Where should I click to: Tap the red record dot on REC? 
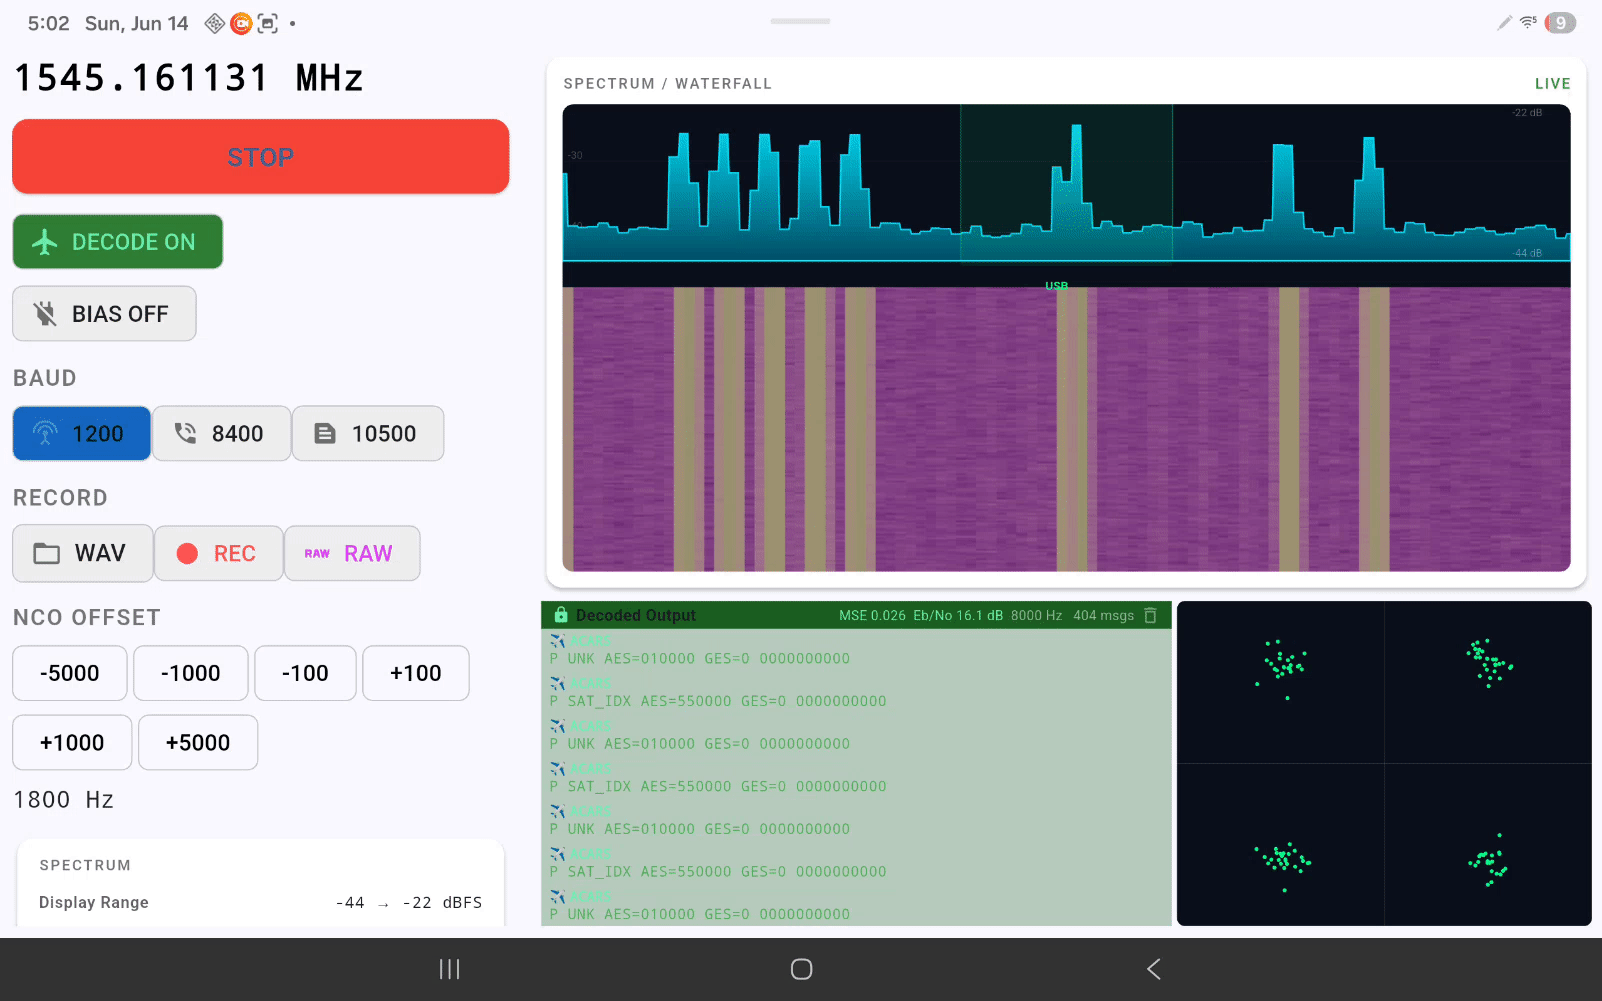tap(187, 553)
